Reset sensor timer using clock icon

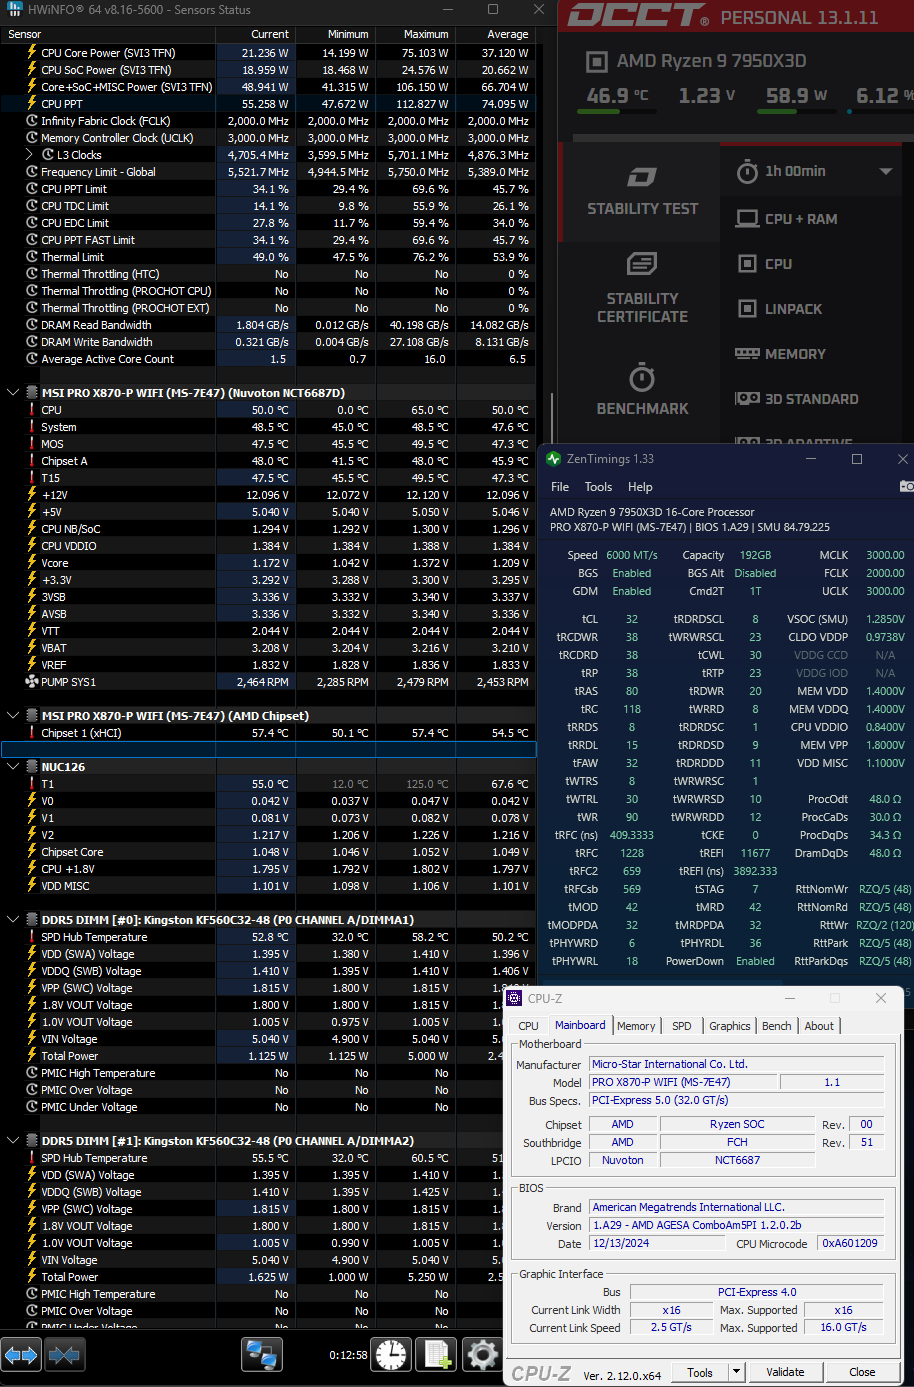(x=391, y=1355)
